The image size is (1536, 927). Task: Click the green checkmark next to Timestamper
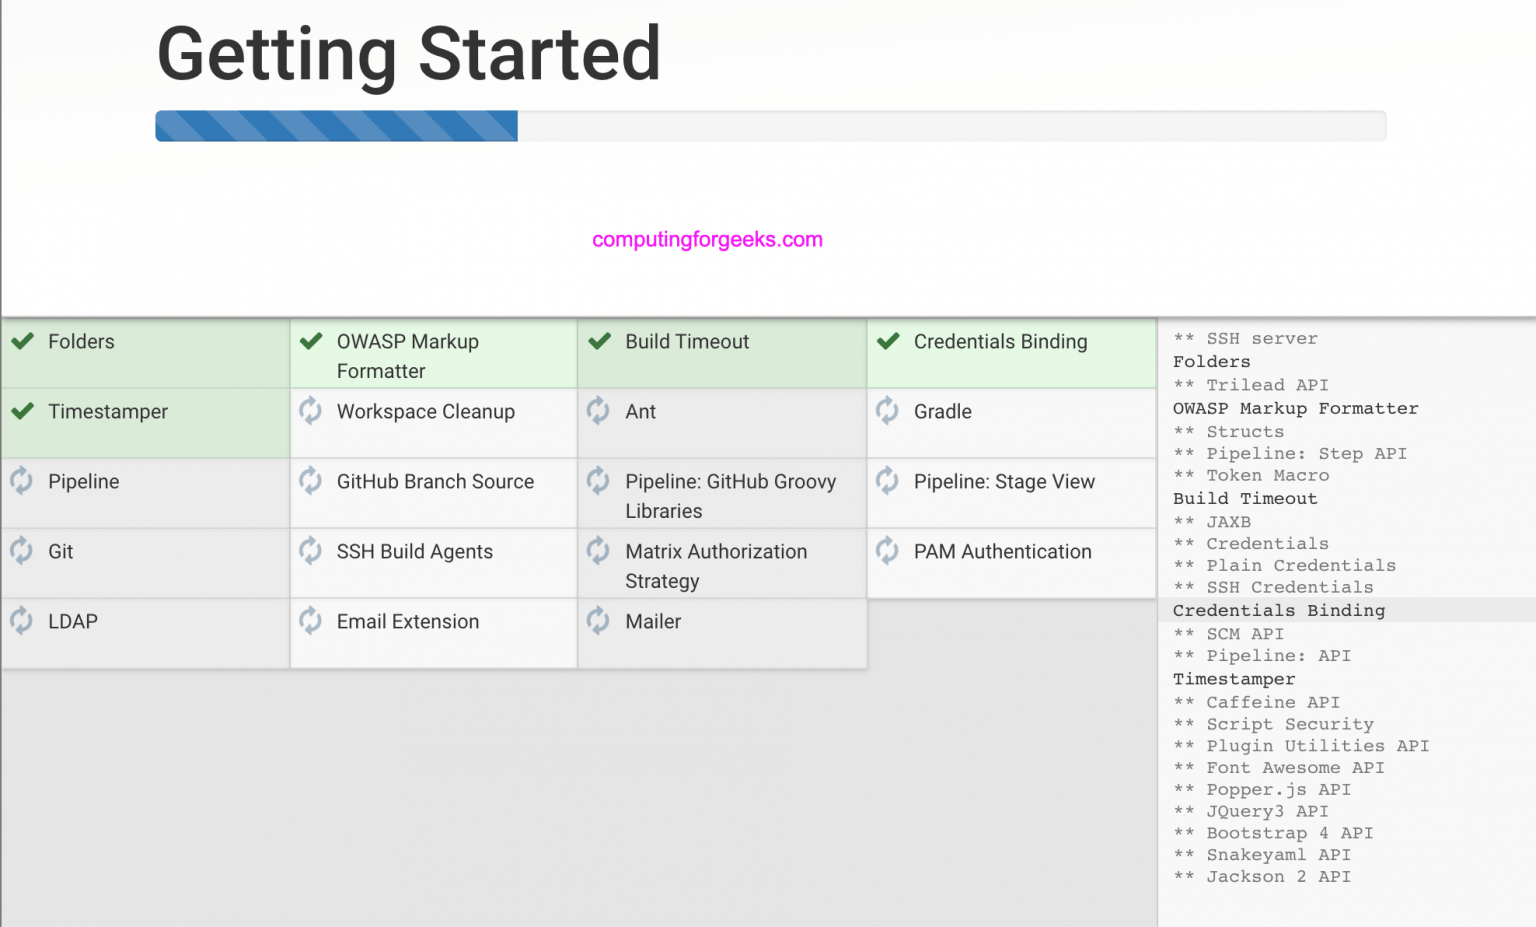(x=22, y=411)
